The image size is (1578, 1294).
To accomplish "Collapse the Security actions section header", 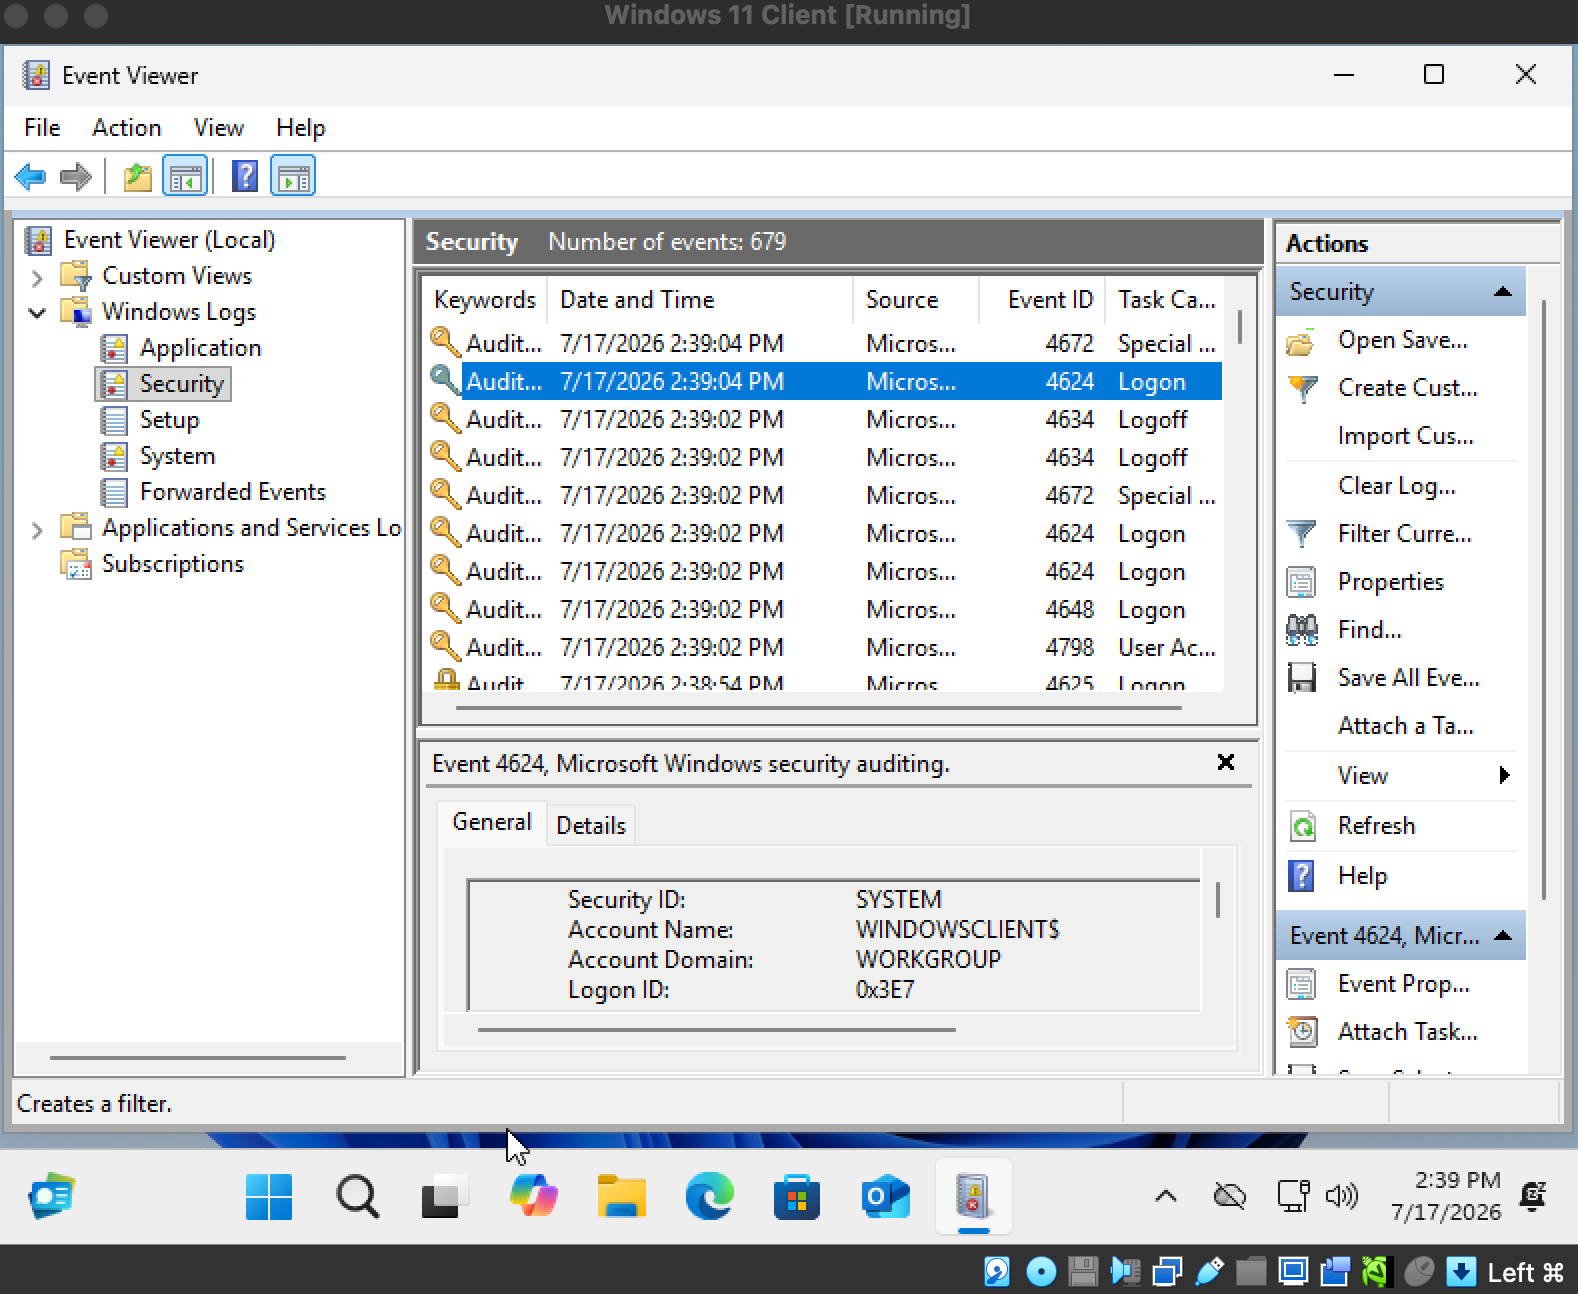I will click(1502, 292).
